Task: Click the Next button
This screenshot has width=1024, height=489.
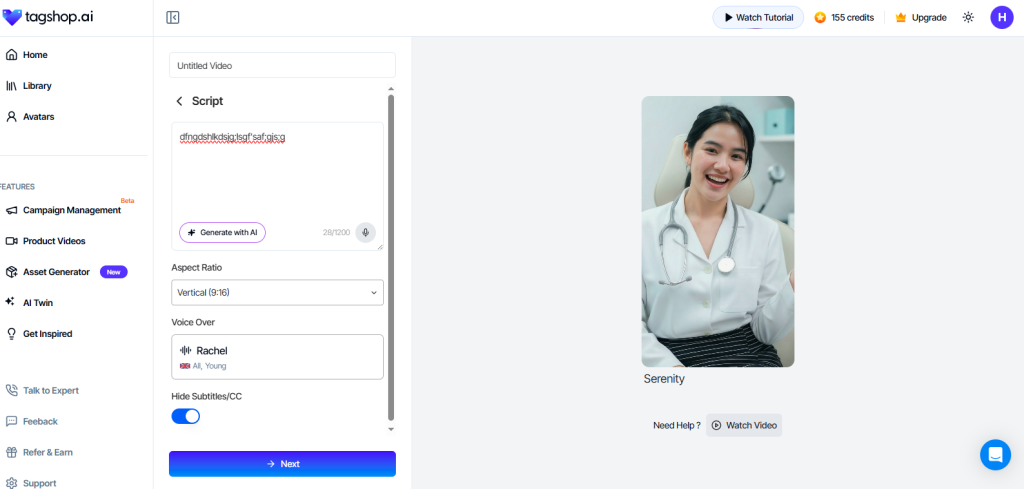Action: coord(282,464)
